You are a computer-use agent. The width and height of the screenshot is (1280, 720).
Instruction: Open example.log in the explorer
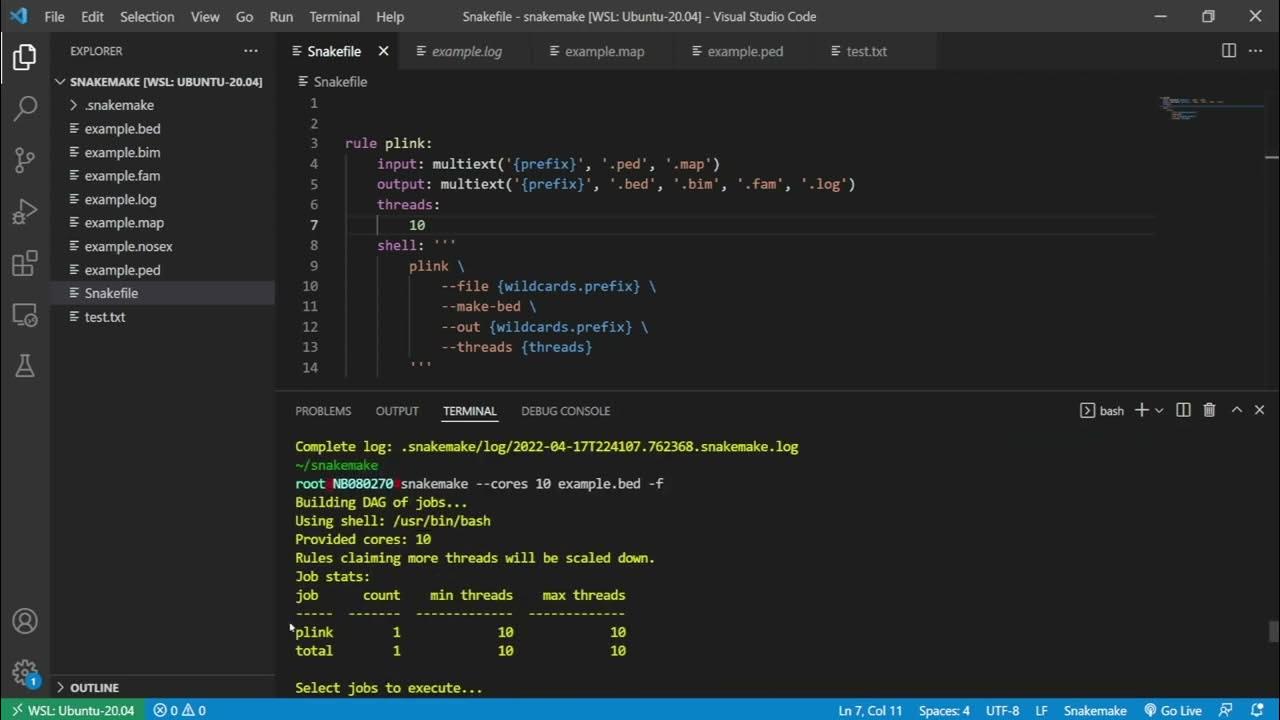tap(162, 199)
